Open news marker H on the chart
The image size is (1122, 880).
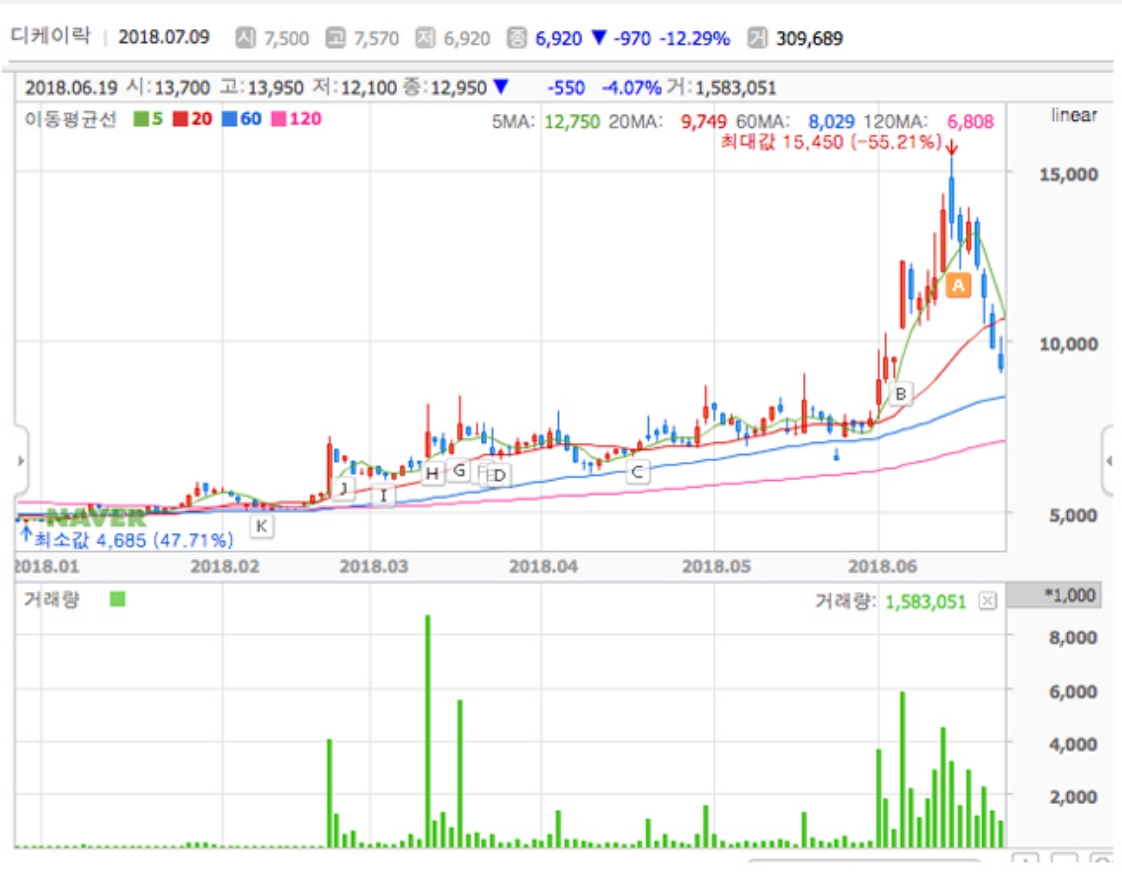point(431,473)
